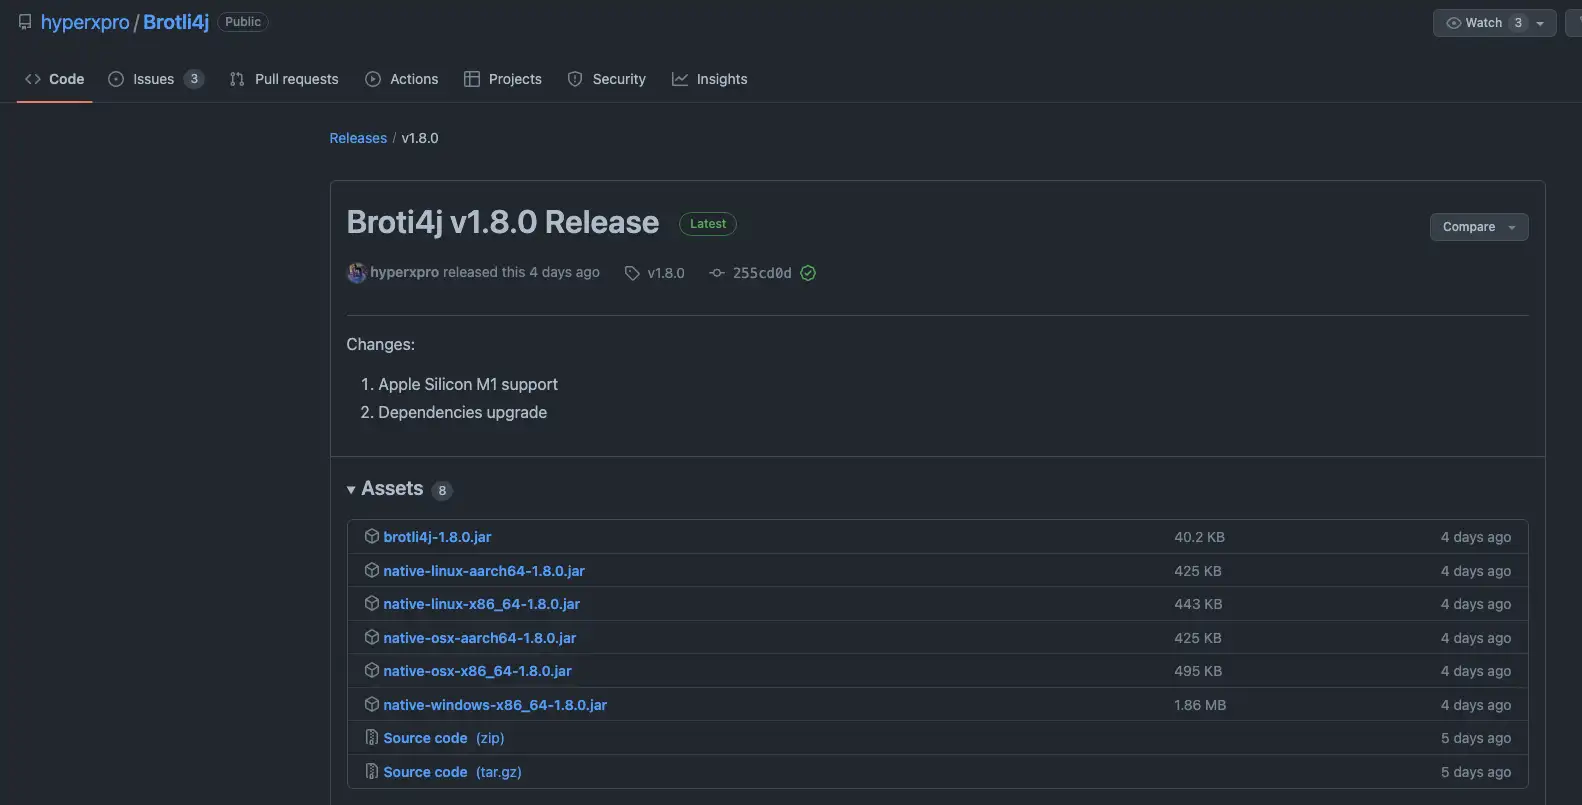Image resolution: width=1582 pixels, height=805 pixels.
Task: Click the Pull requests branch icon
Action: tap(237, 79)
